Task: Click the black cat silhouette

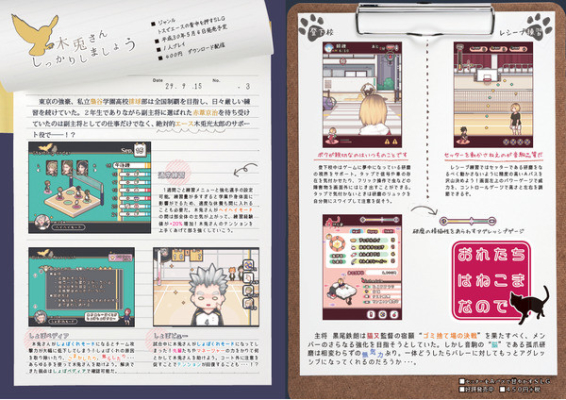Action: click(529, 304)
